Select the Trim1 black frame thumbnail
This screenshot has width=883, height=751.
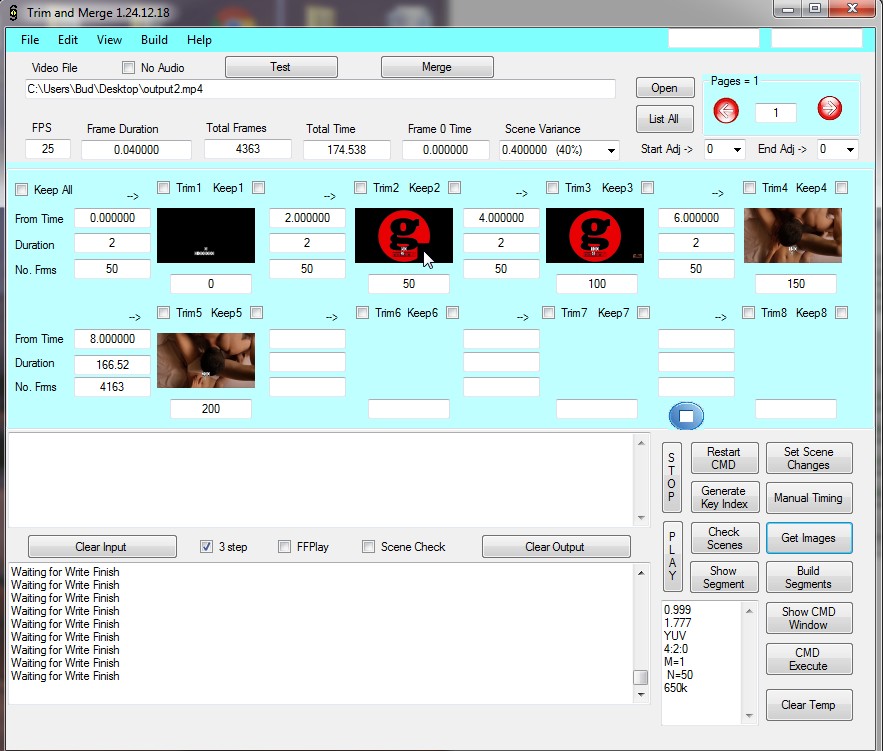[x=206, y=235]
